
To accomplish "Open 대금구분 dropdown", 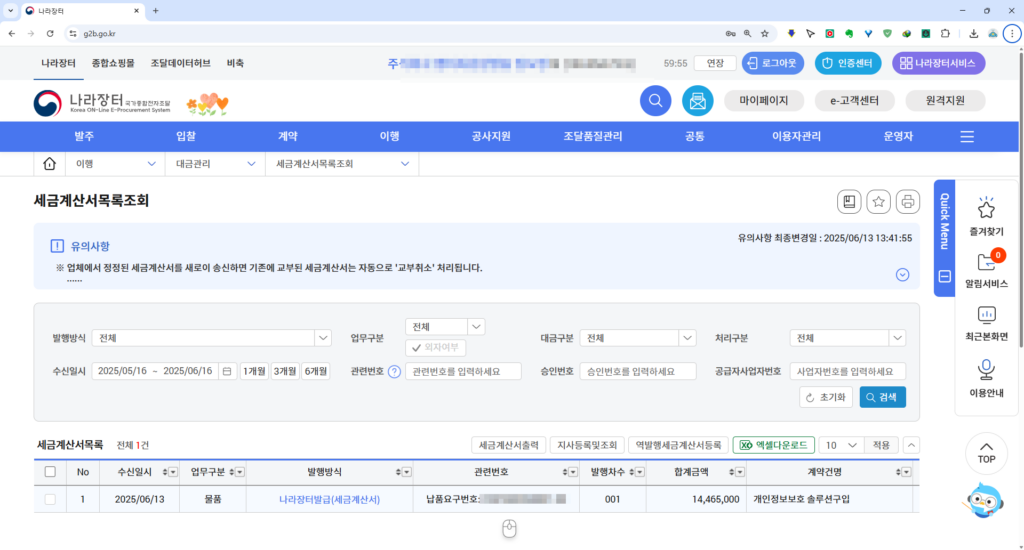I will coord(637,338).
